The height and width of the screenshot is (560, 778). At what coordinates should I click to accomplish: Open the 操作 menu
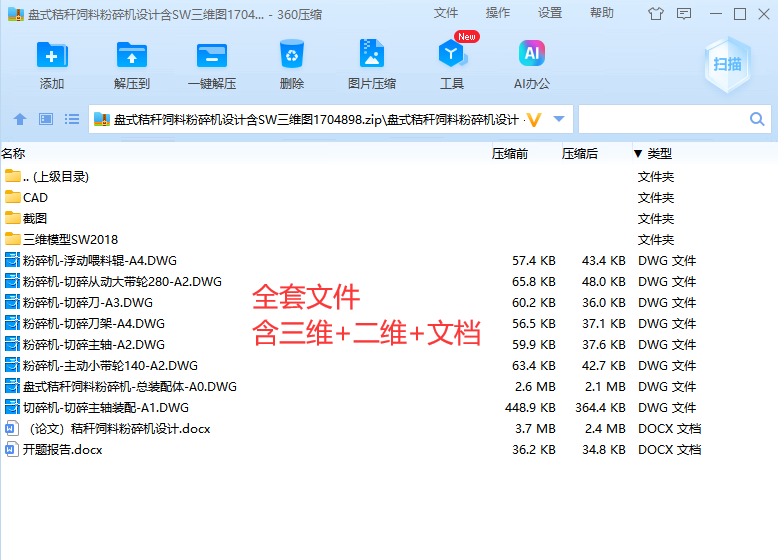pyautogui.click(x=498, y=13)
